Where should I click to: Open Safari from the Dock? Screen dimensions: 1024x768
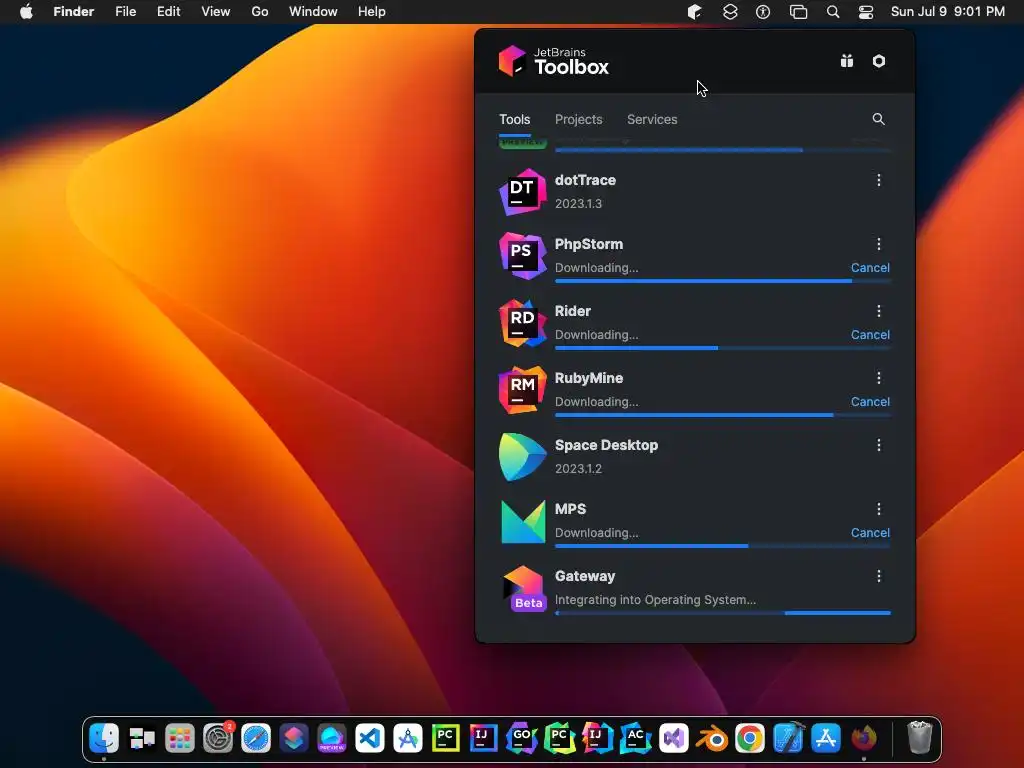(x=255, y=739)
